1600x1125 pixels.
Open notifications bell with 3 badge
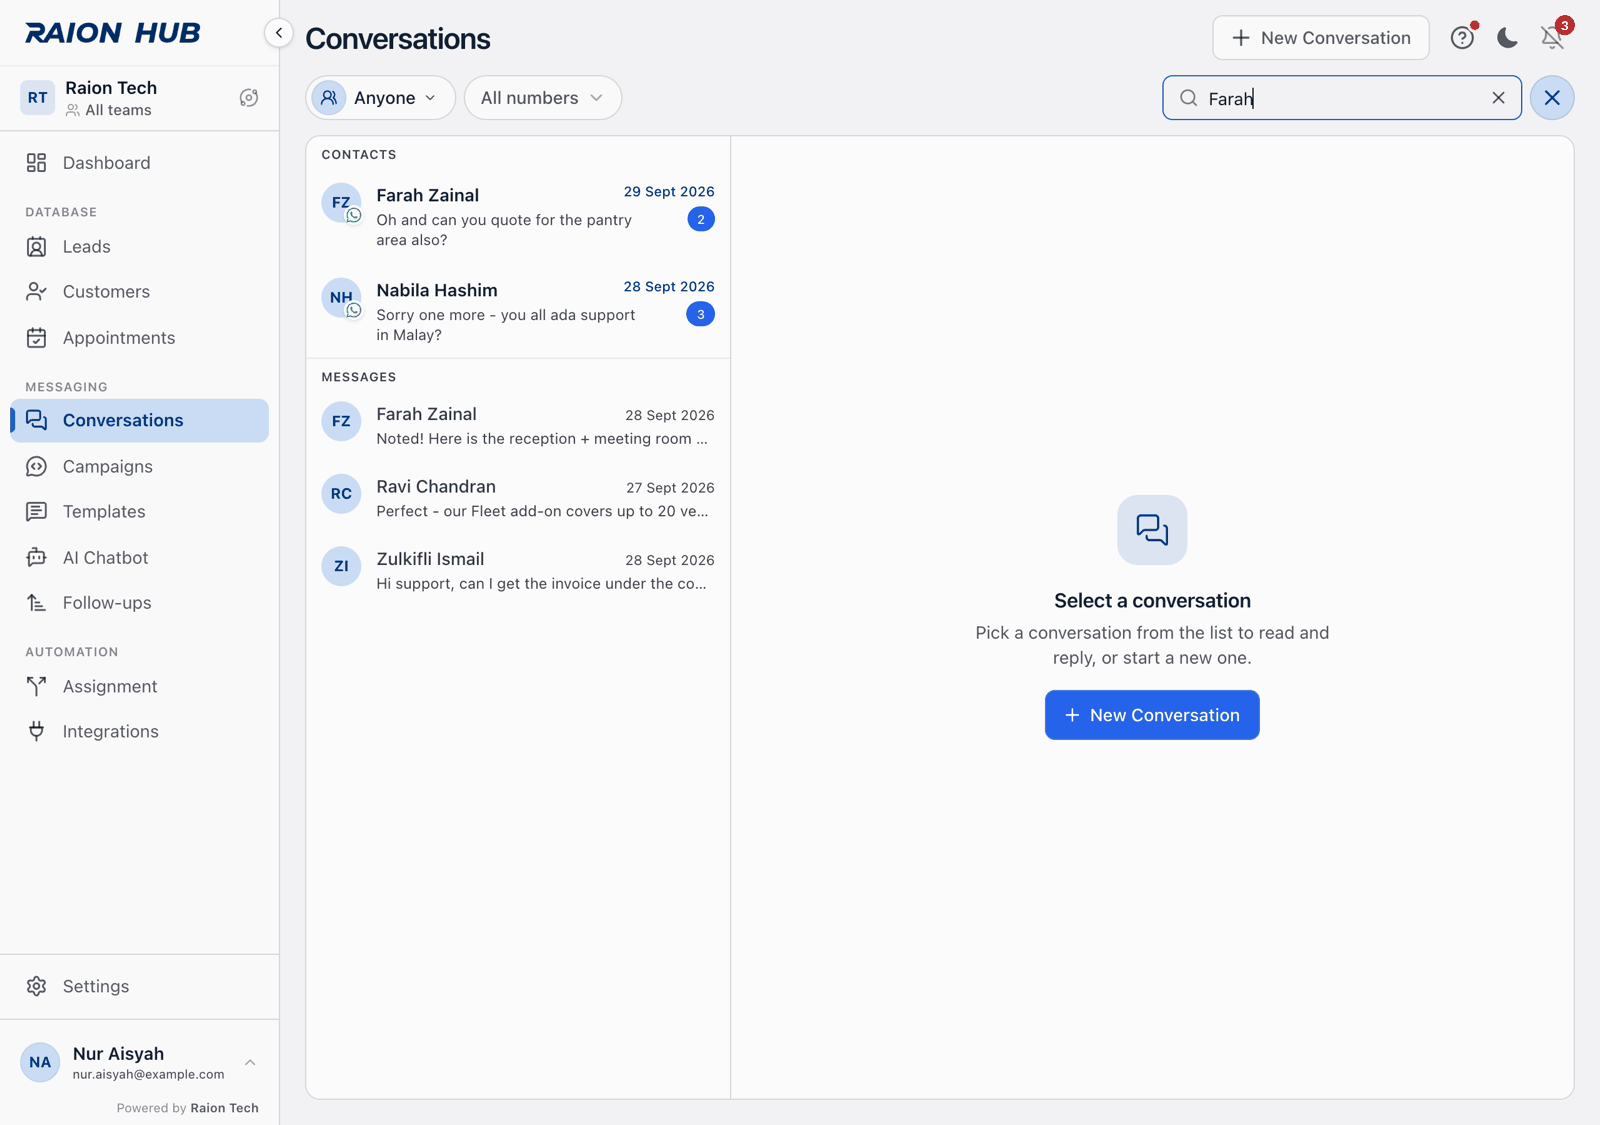click(1552, 38)
